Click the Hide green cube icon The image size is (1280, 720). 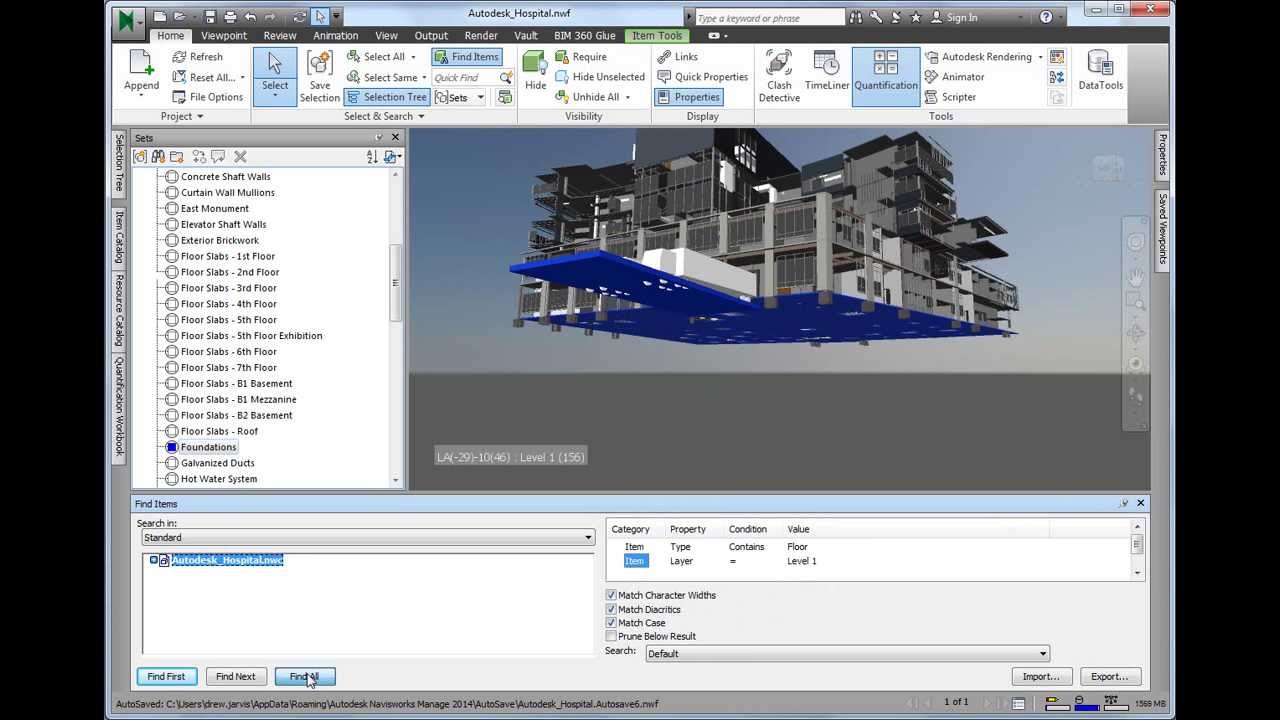(x=535, y=62)
